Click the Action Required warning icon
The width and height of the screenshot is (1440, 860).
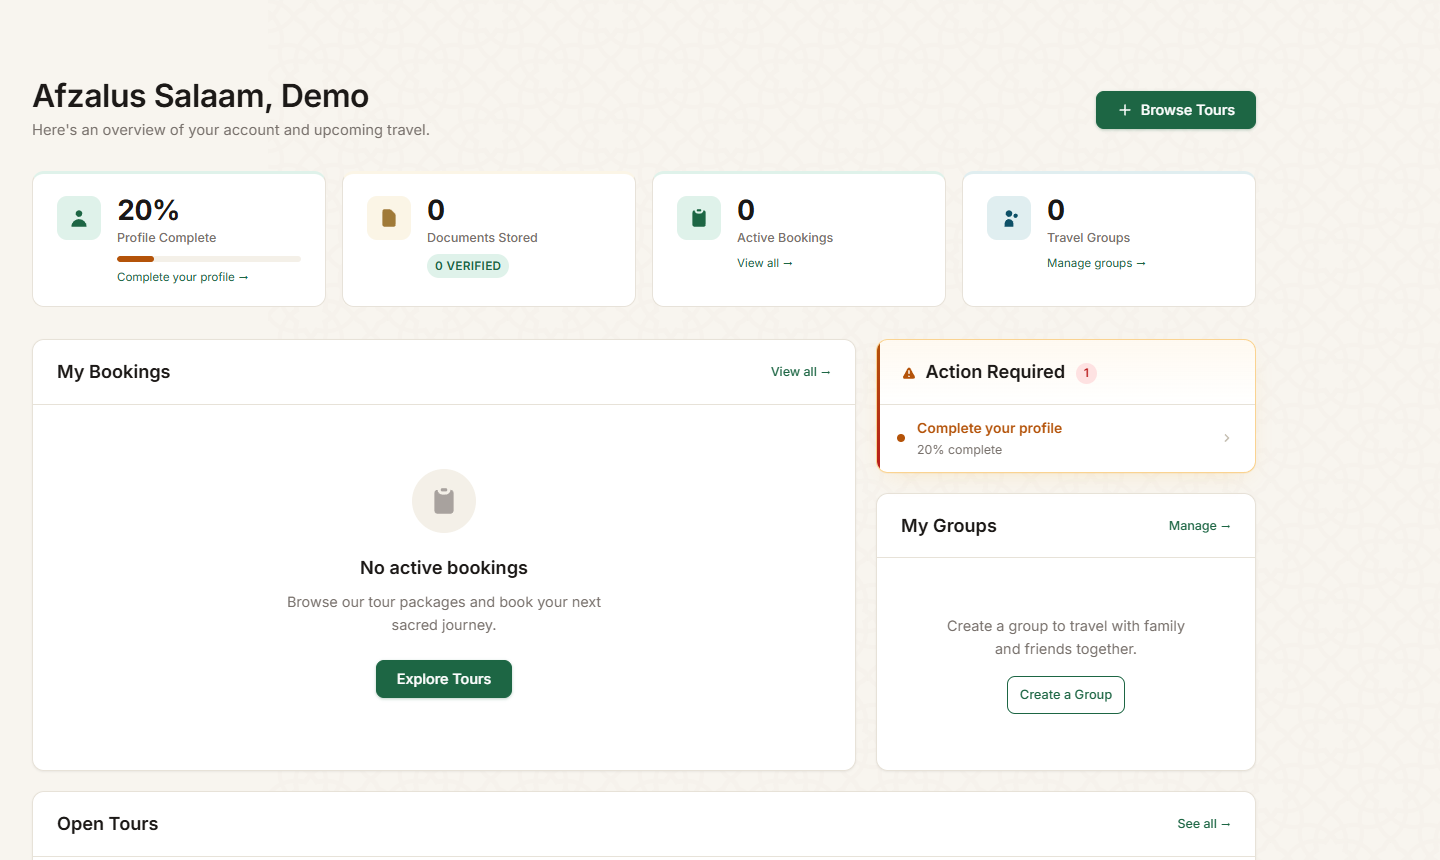point(909,373)
